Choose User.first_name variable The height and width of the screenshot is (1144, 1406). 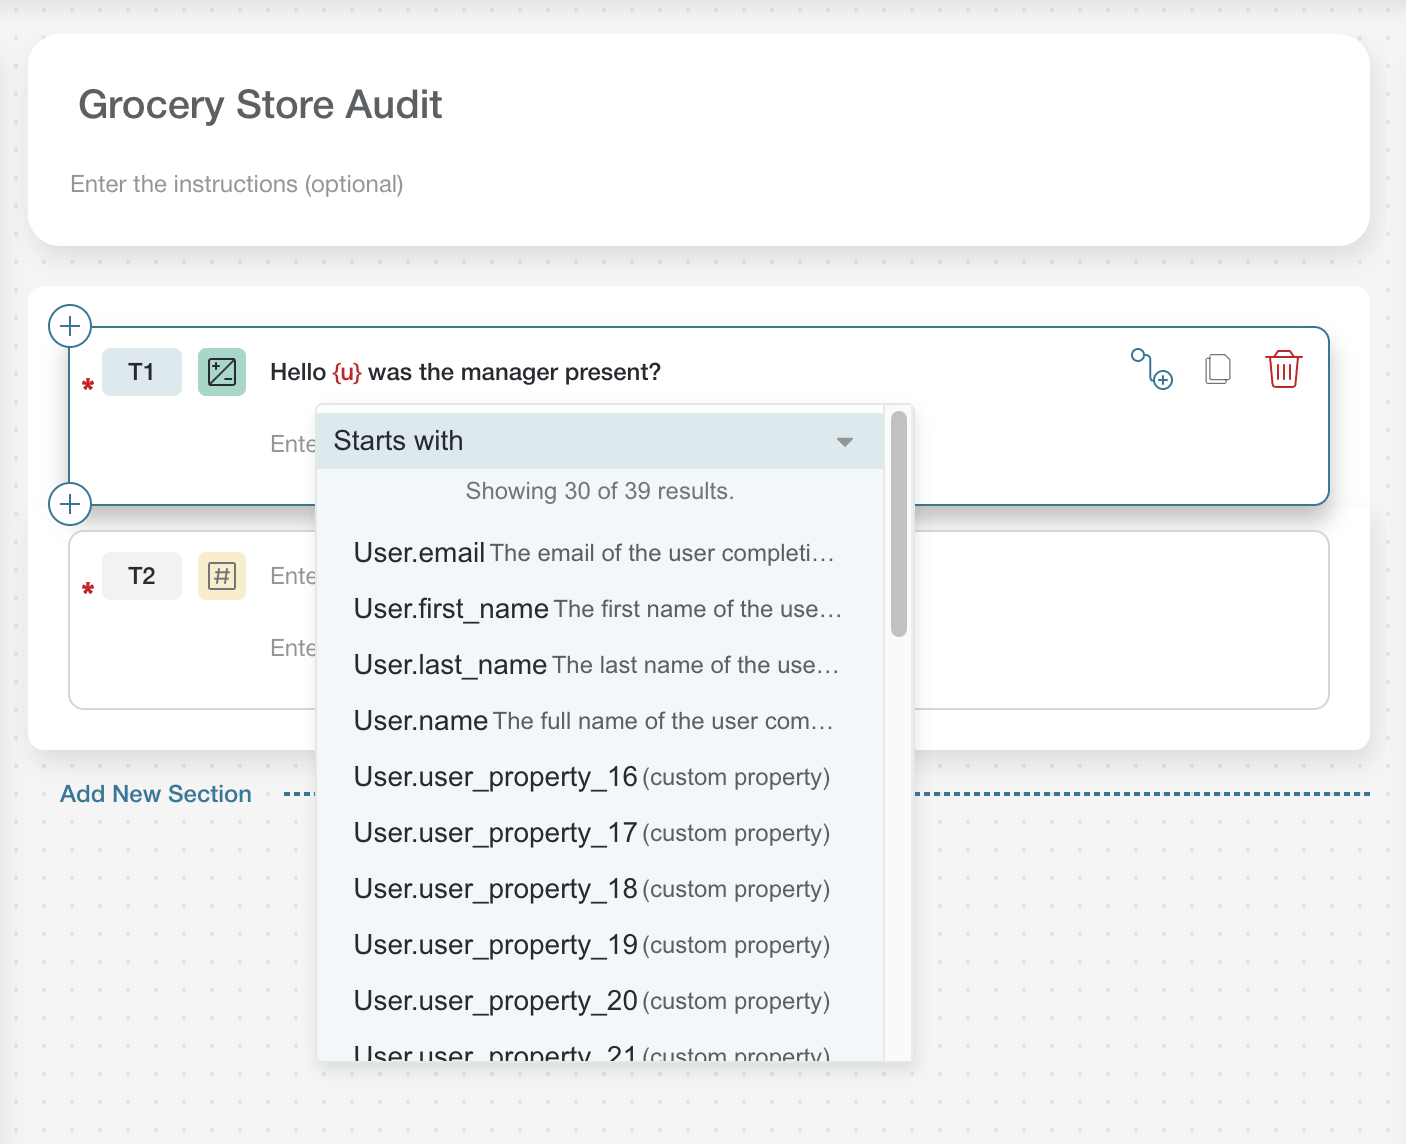[598, 609]
